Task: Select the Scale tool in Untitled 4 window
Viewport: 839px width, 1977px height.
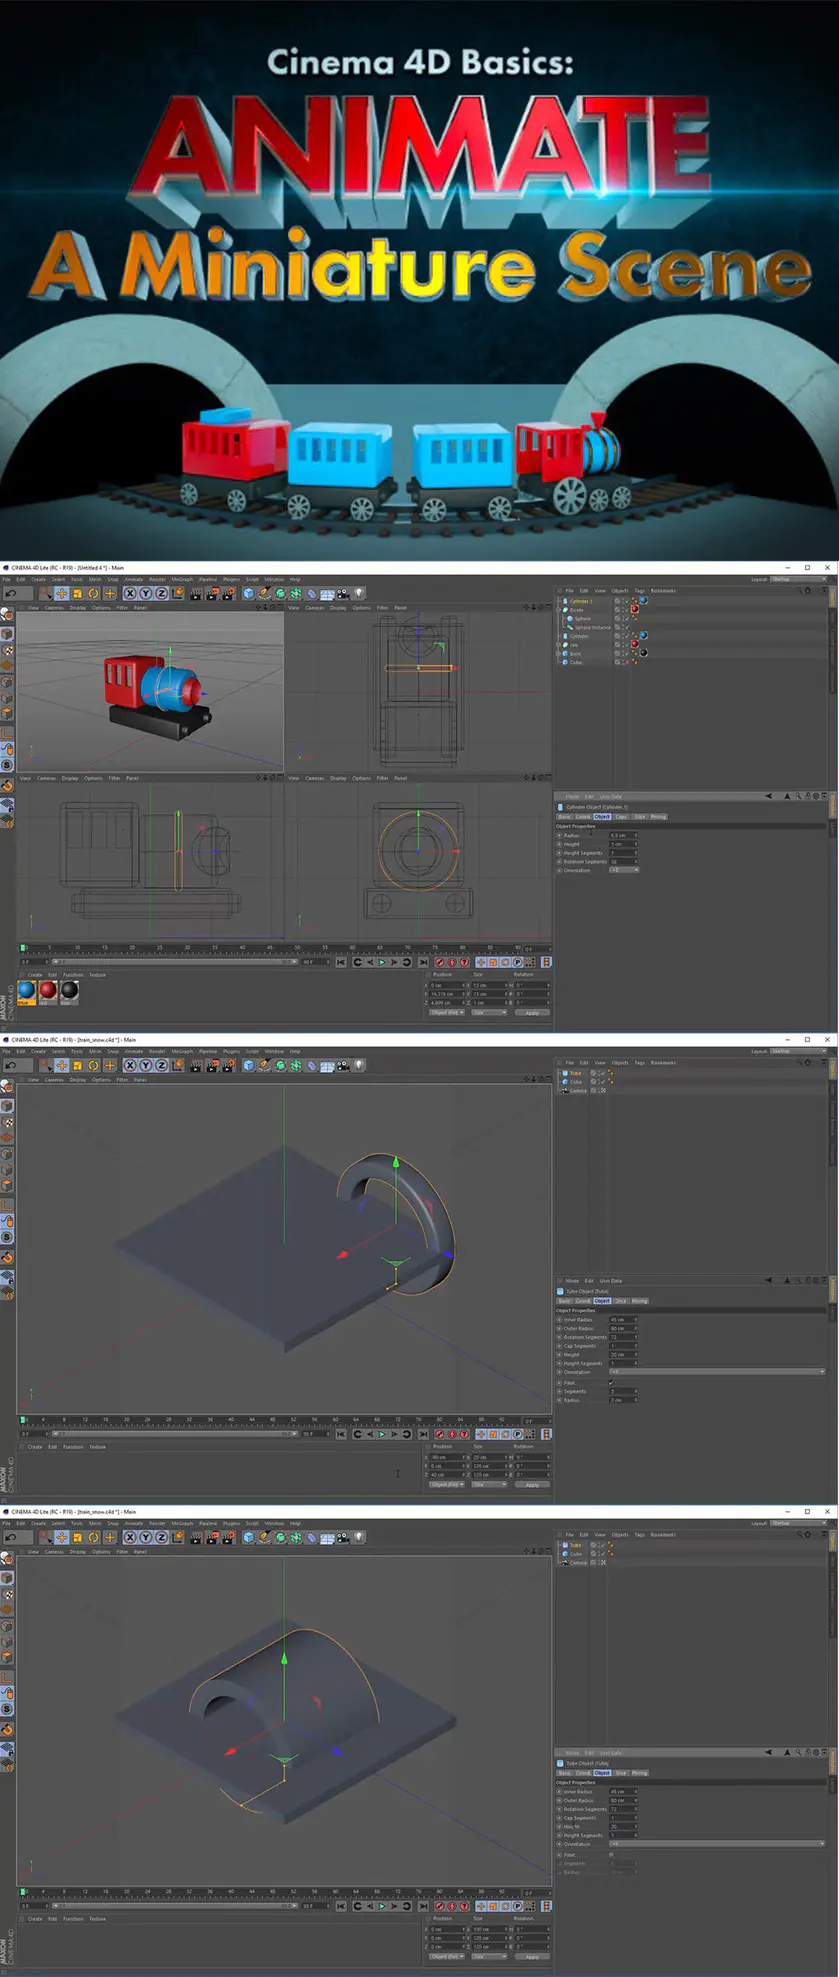Action: [77, 593]
